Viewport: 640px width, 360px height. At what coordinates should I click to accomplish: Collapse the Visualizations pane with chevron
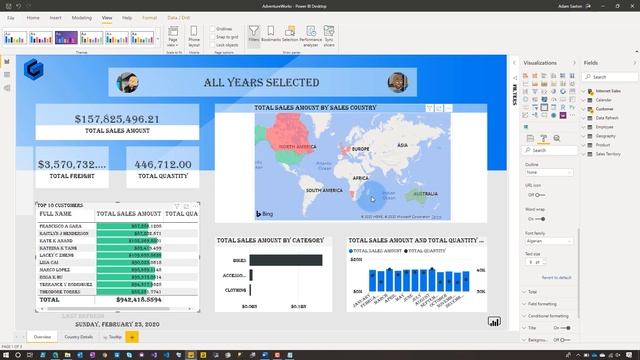click(574, 63)
